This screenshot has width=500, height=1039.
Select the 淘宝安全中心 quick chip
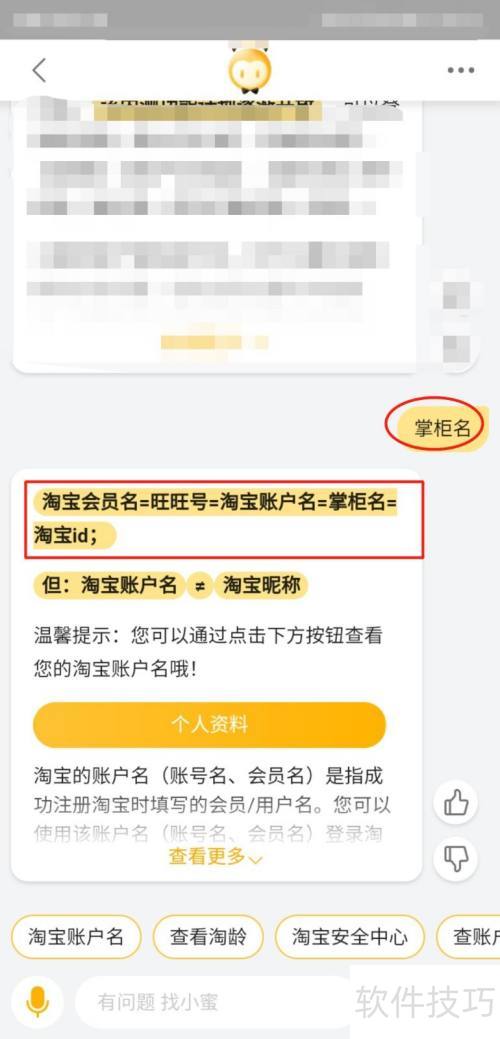350,937
